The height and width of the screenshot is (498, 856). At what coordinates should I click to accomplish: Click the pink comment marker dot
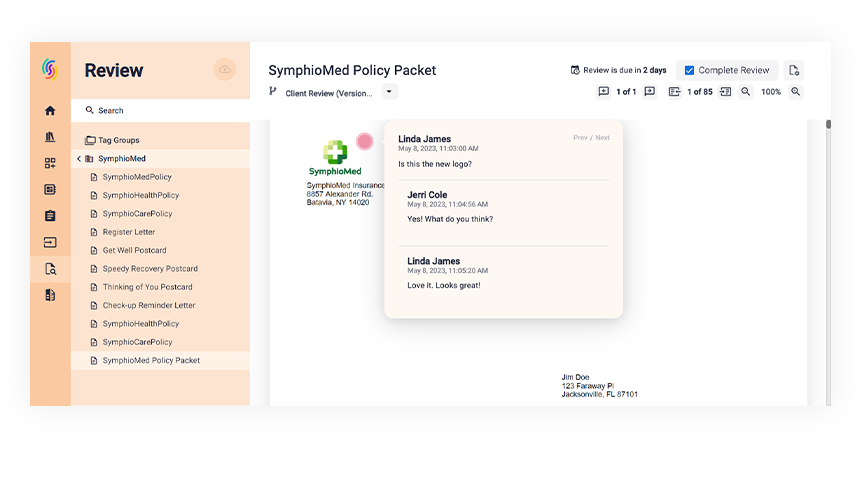pyautogui.click(x=365, y=142)
